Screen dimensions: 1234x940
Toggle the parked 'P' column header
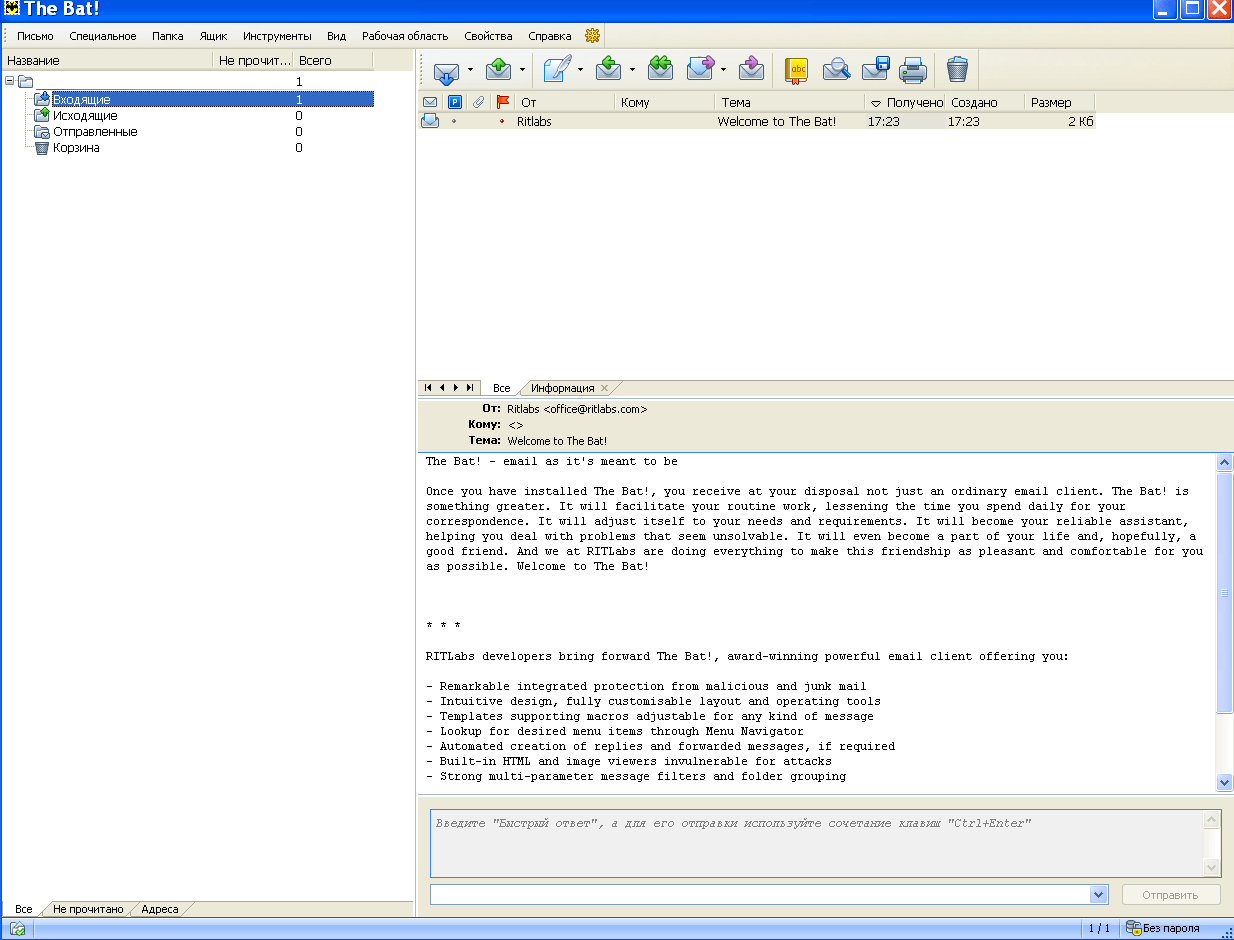click(x=455, y=102)
